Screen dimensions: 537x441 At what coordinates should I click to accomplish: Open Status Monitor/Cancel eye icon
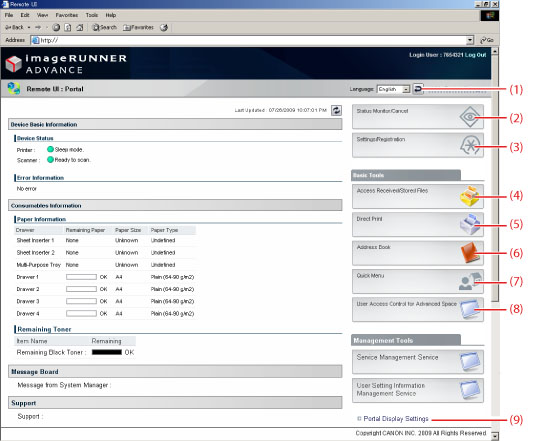(x=470, y=117)
